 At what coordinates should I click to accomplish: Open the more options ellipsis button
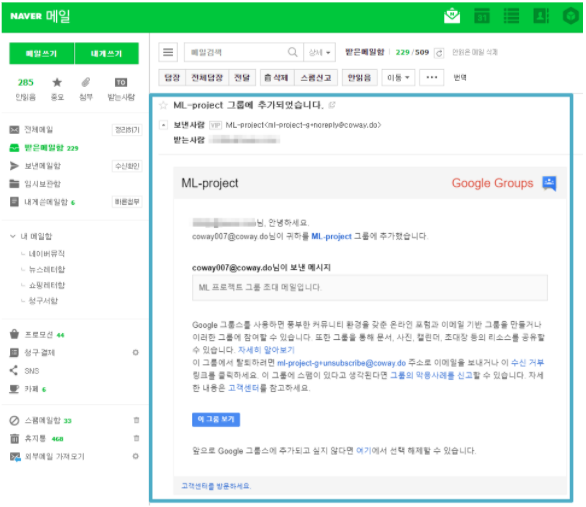[x=432, y=78]
